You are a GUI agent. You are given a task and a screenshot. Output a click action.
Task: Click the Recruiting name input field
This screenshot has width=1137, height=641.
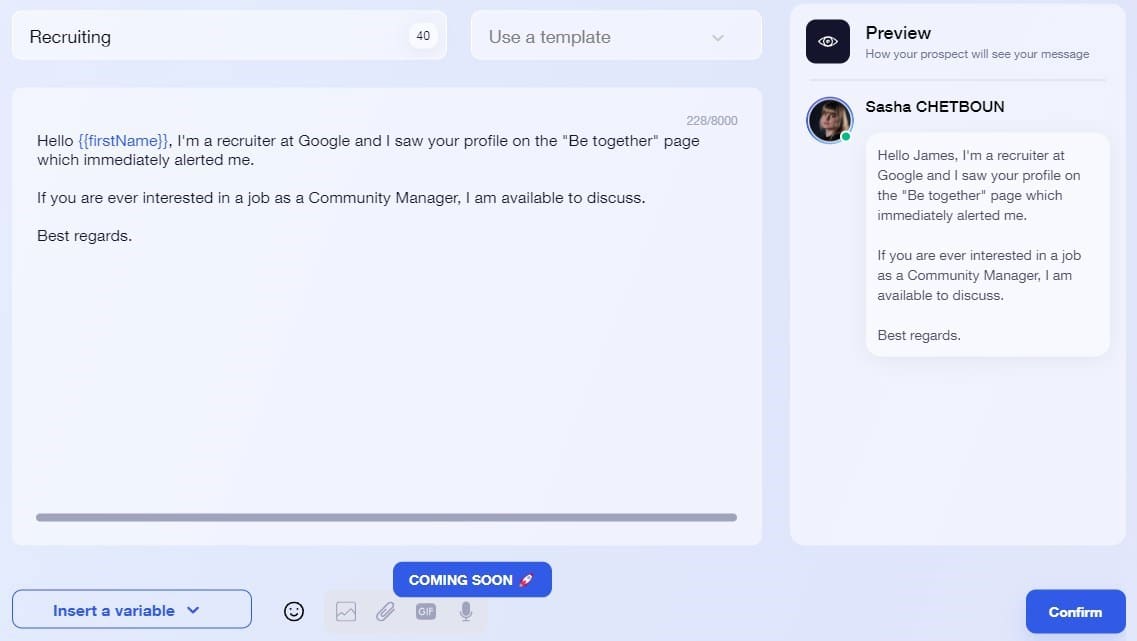(229, 36)
